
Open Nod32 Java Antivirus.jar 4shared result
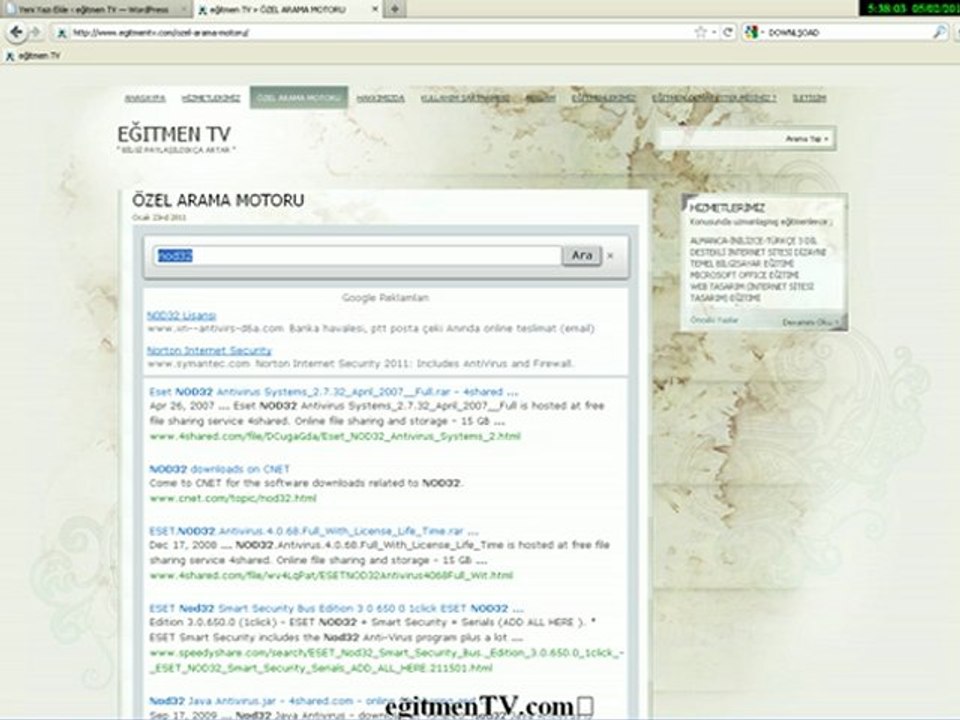[x=312, y=701]
